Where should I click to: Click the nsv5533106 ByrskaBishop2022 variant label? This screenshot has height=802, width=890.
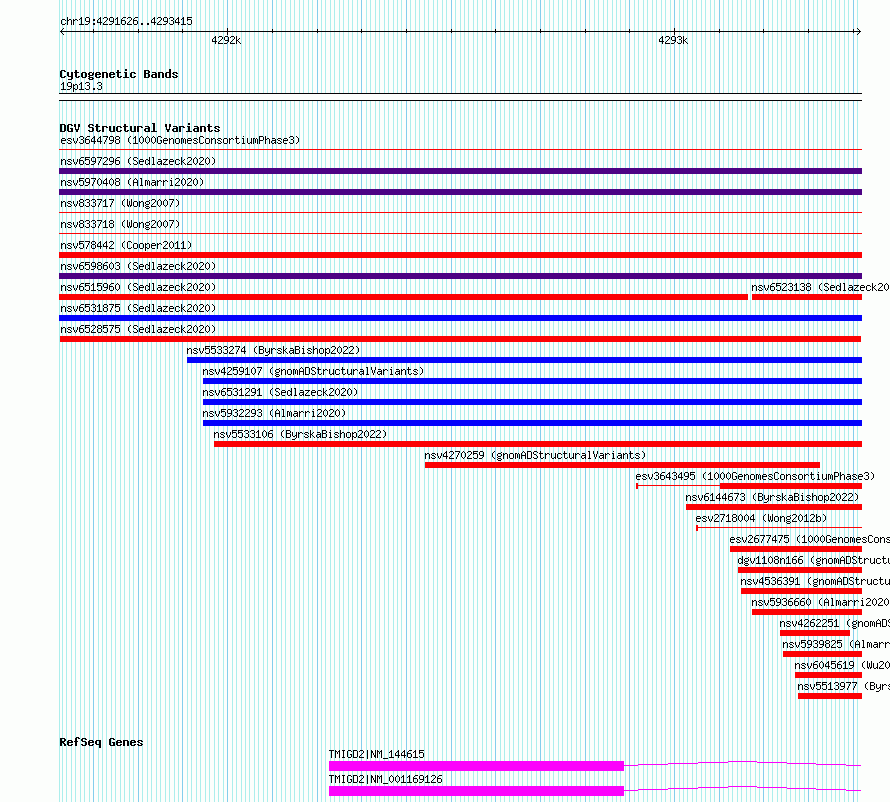coord(300,434)
